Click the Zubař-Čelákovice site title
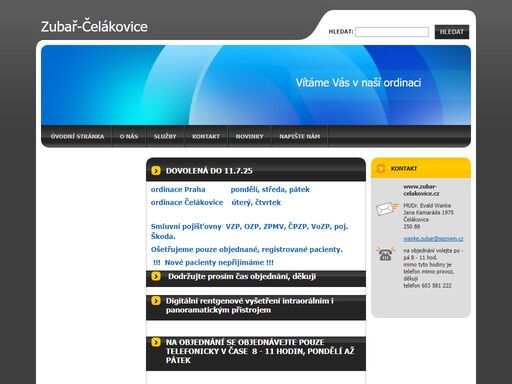Screen dimensions: 512x384 (94, 27)
